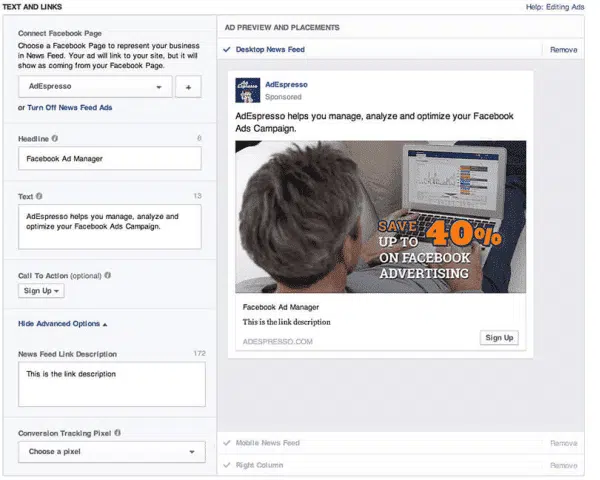
Task: Open Help: Editing Ads link
Action: coord(555,7)
